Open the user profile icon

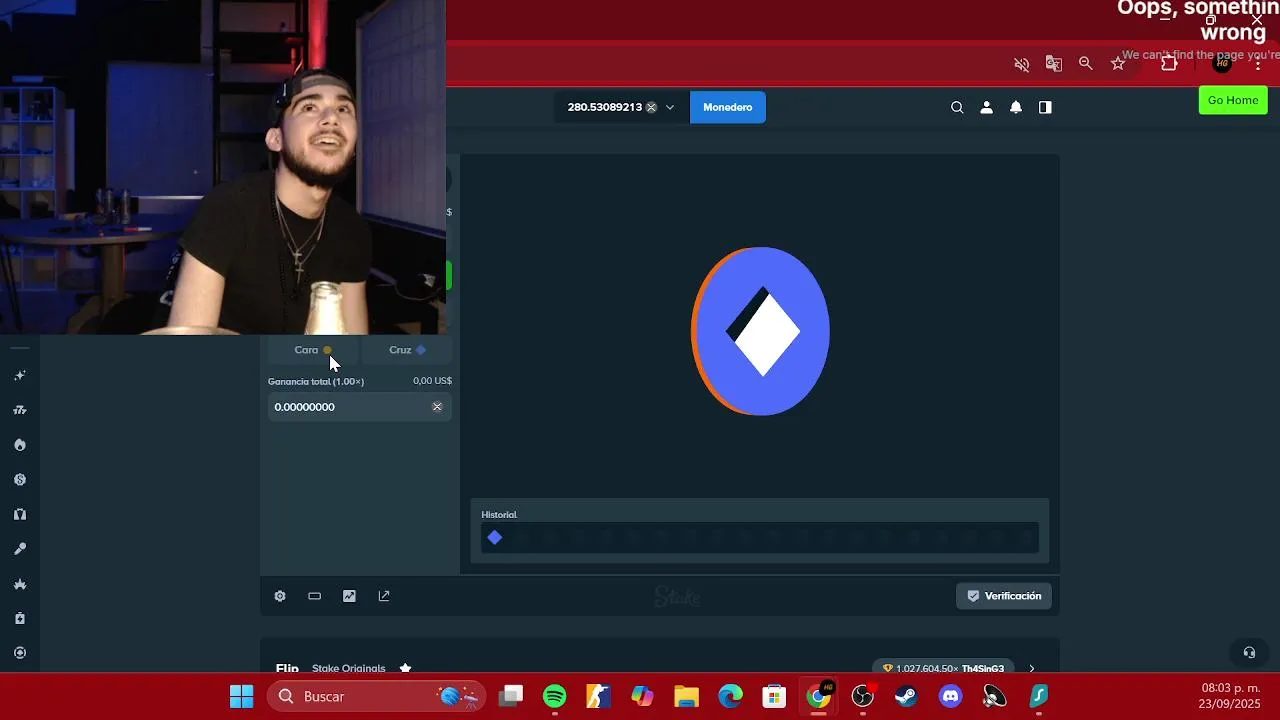click(x=986, y=107)
